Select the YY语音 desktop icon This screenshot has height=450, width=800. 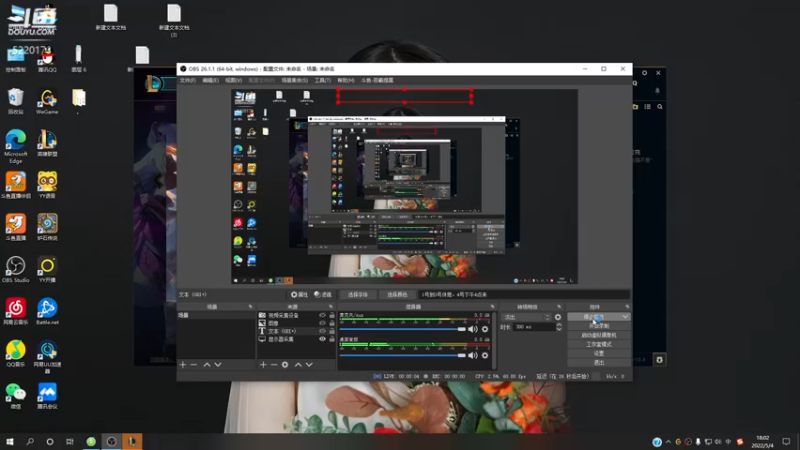(47, 185)
